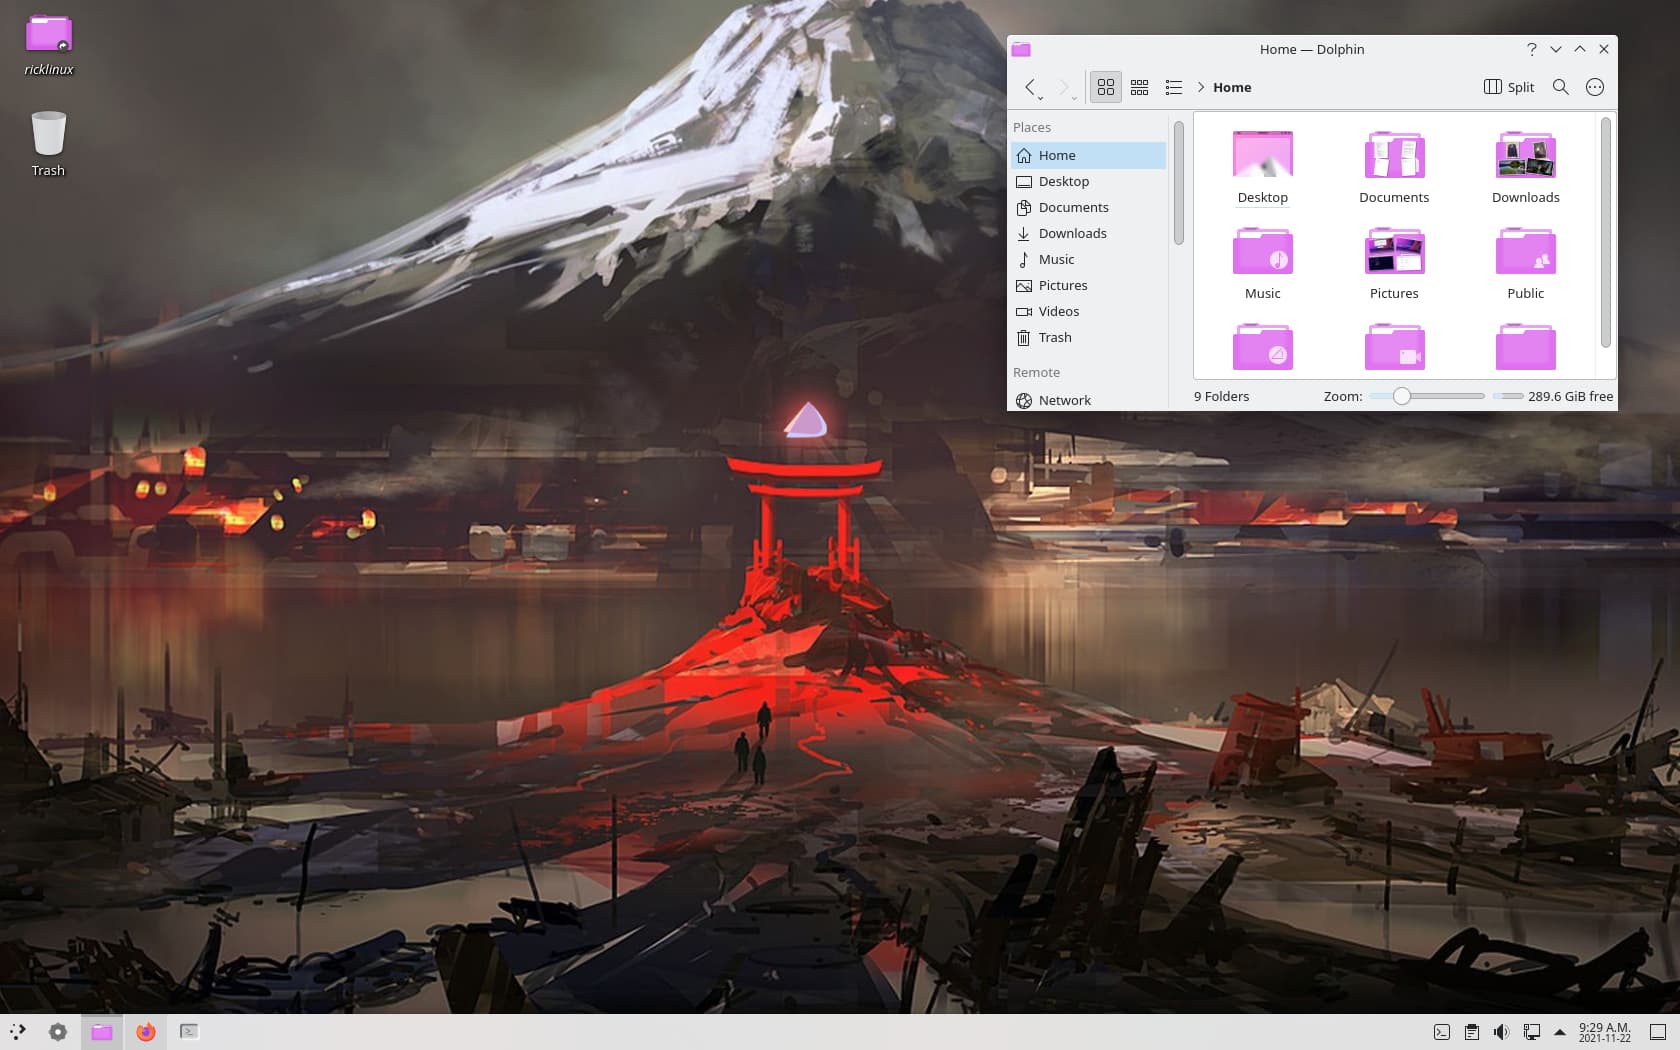Click the Places panel vertical scrollbar

point(1179,182)
